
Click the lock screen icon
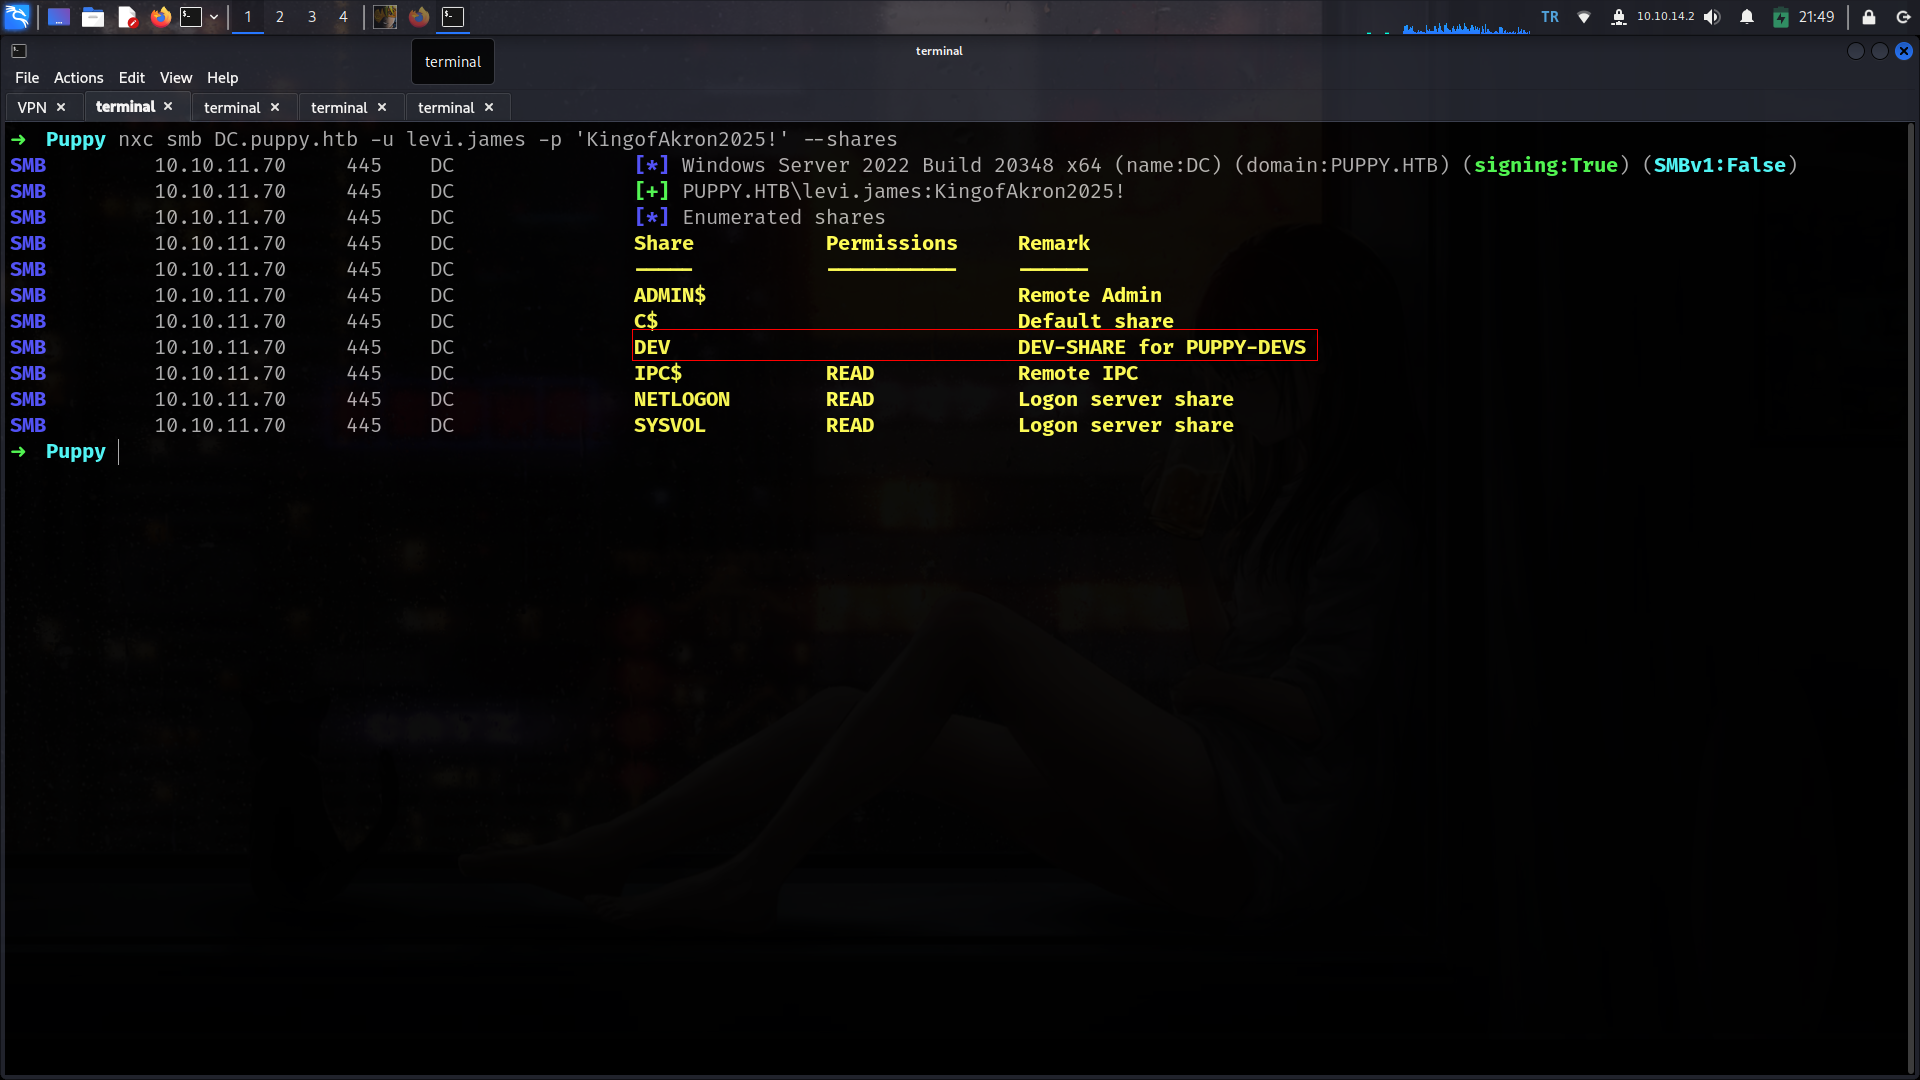(x=1868, y=17)
